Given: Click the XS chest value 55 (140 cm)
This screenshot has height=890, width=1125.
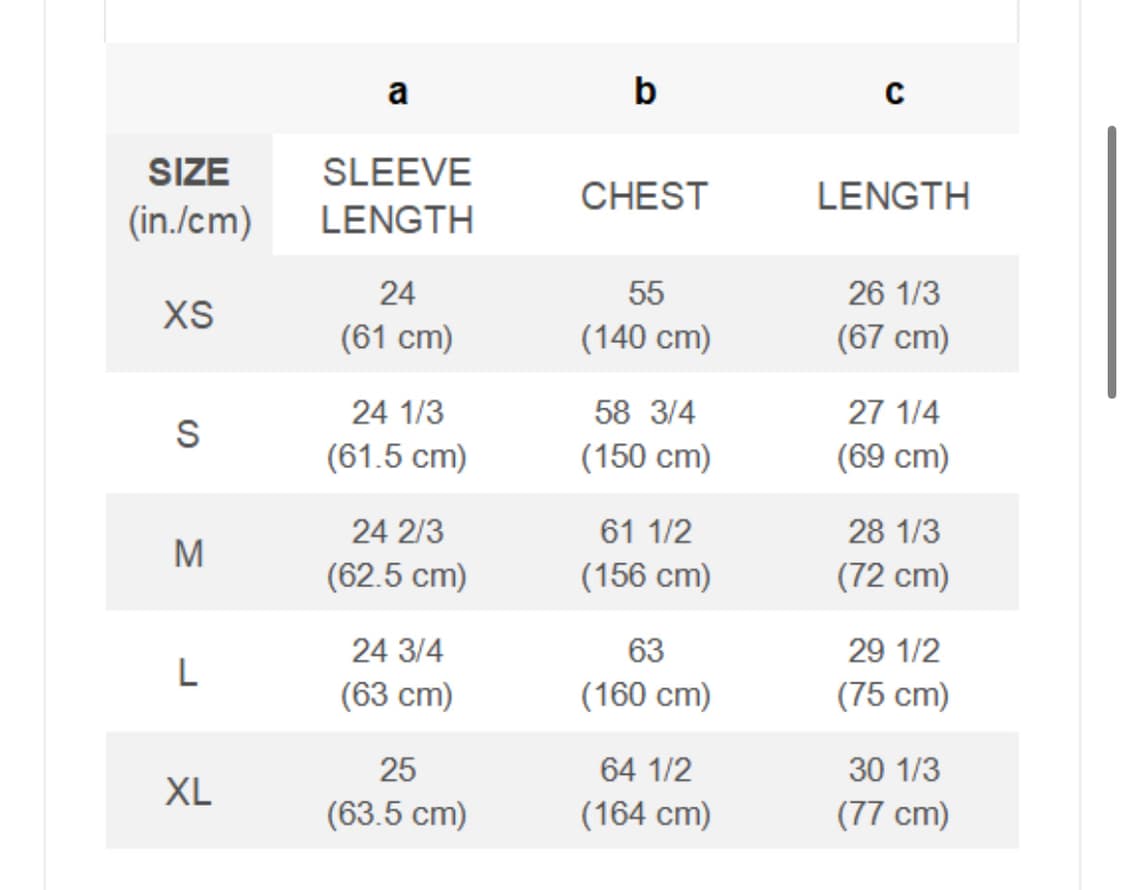Looking at the screenshot, I should point(646,315).
